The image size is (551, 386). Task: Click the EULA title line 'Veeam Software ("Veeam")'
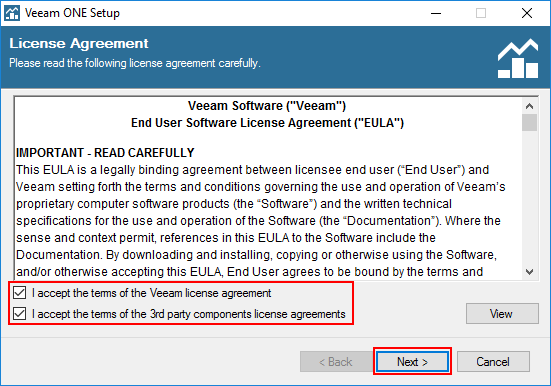267,106
